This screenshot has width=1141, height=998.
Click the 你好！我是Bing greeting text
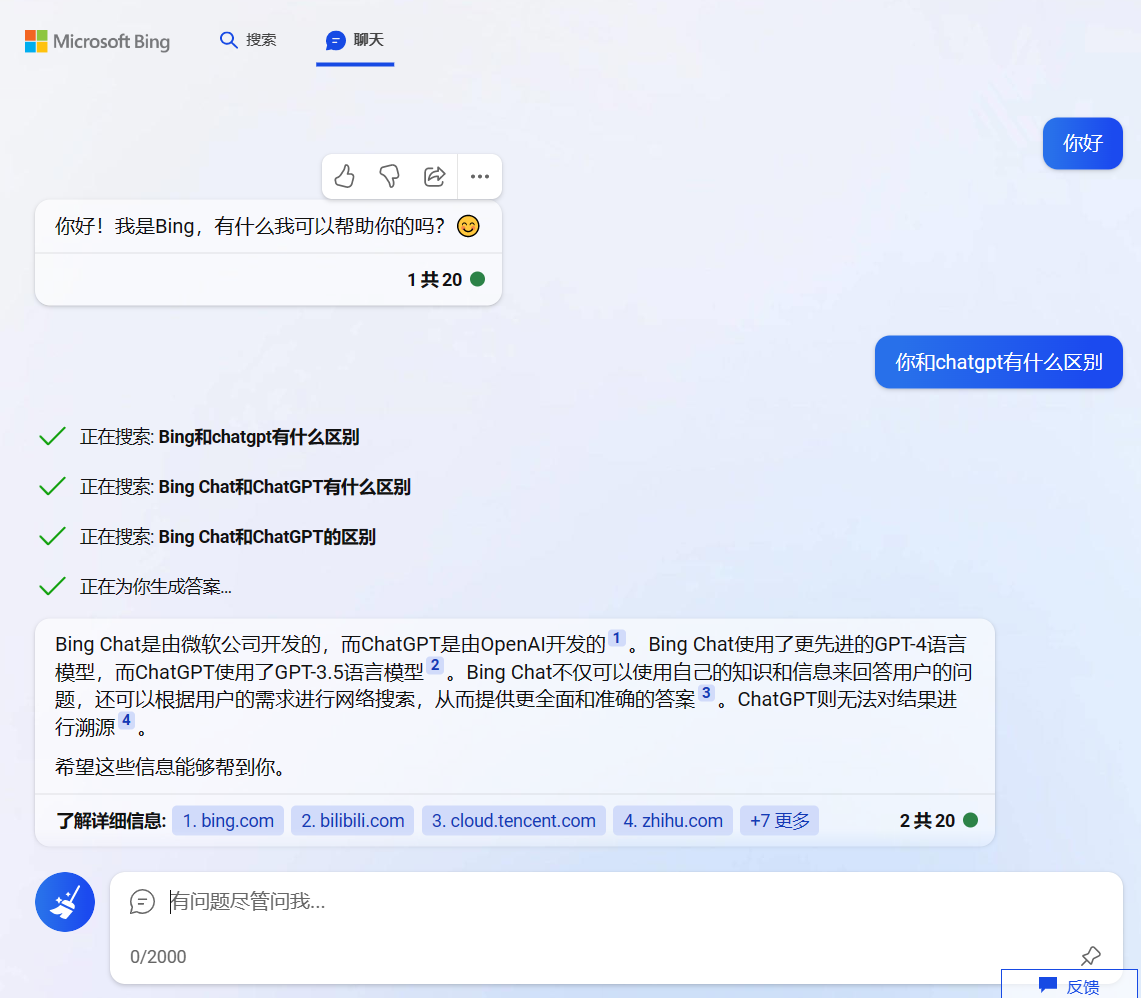[268, 226]
